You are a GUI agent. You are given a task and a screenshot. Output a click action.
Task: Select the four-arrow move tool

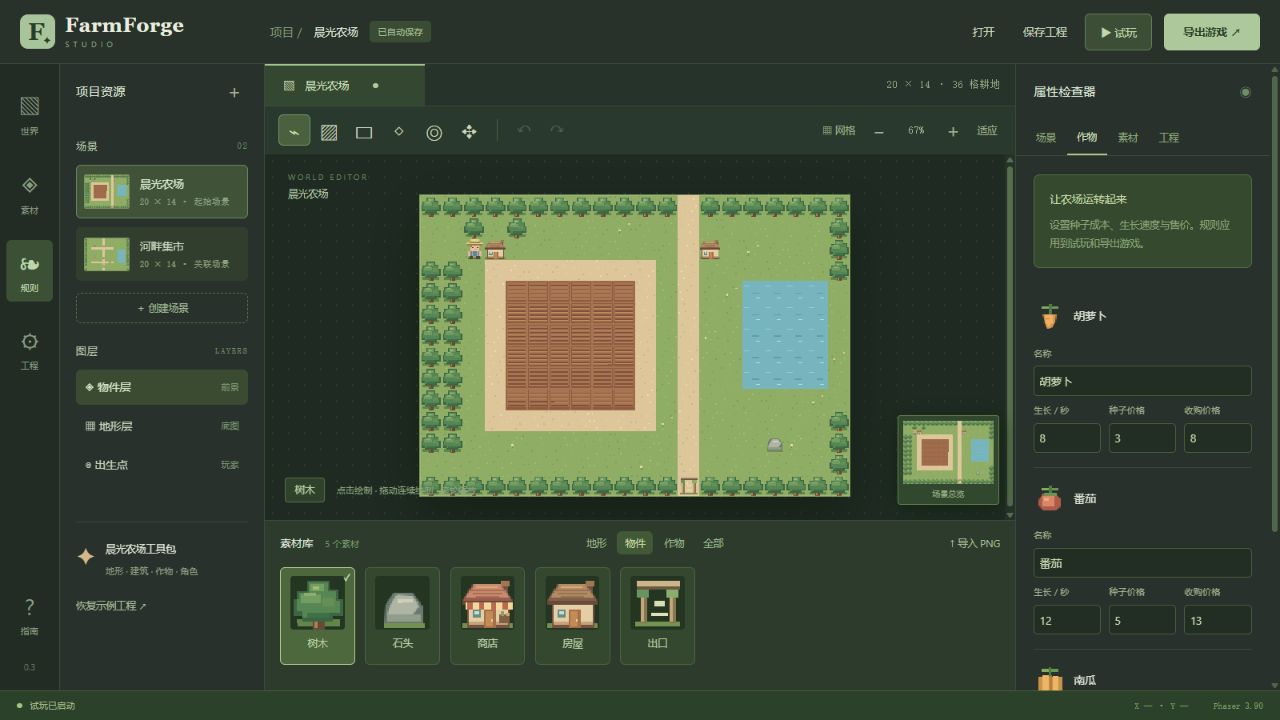coord(469,132)
